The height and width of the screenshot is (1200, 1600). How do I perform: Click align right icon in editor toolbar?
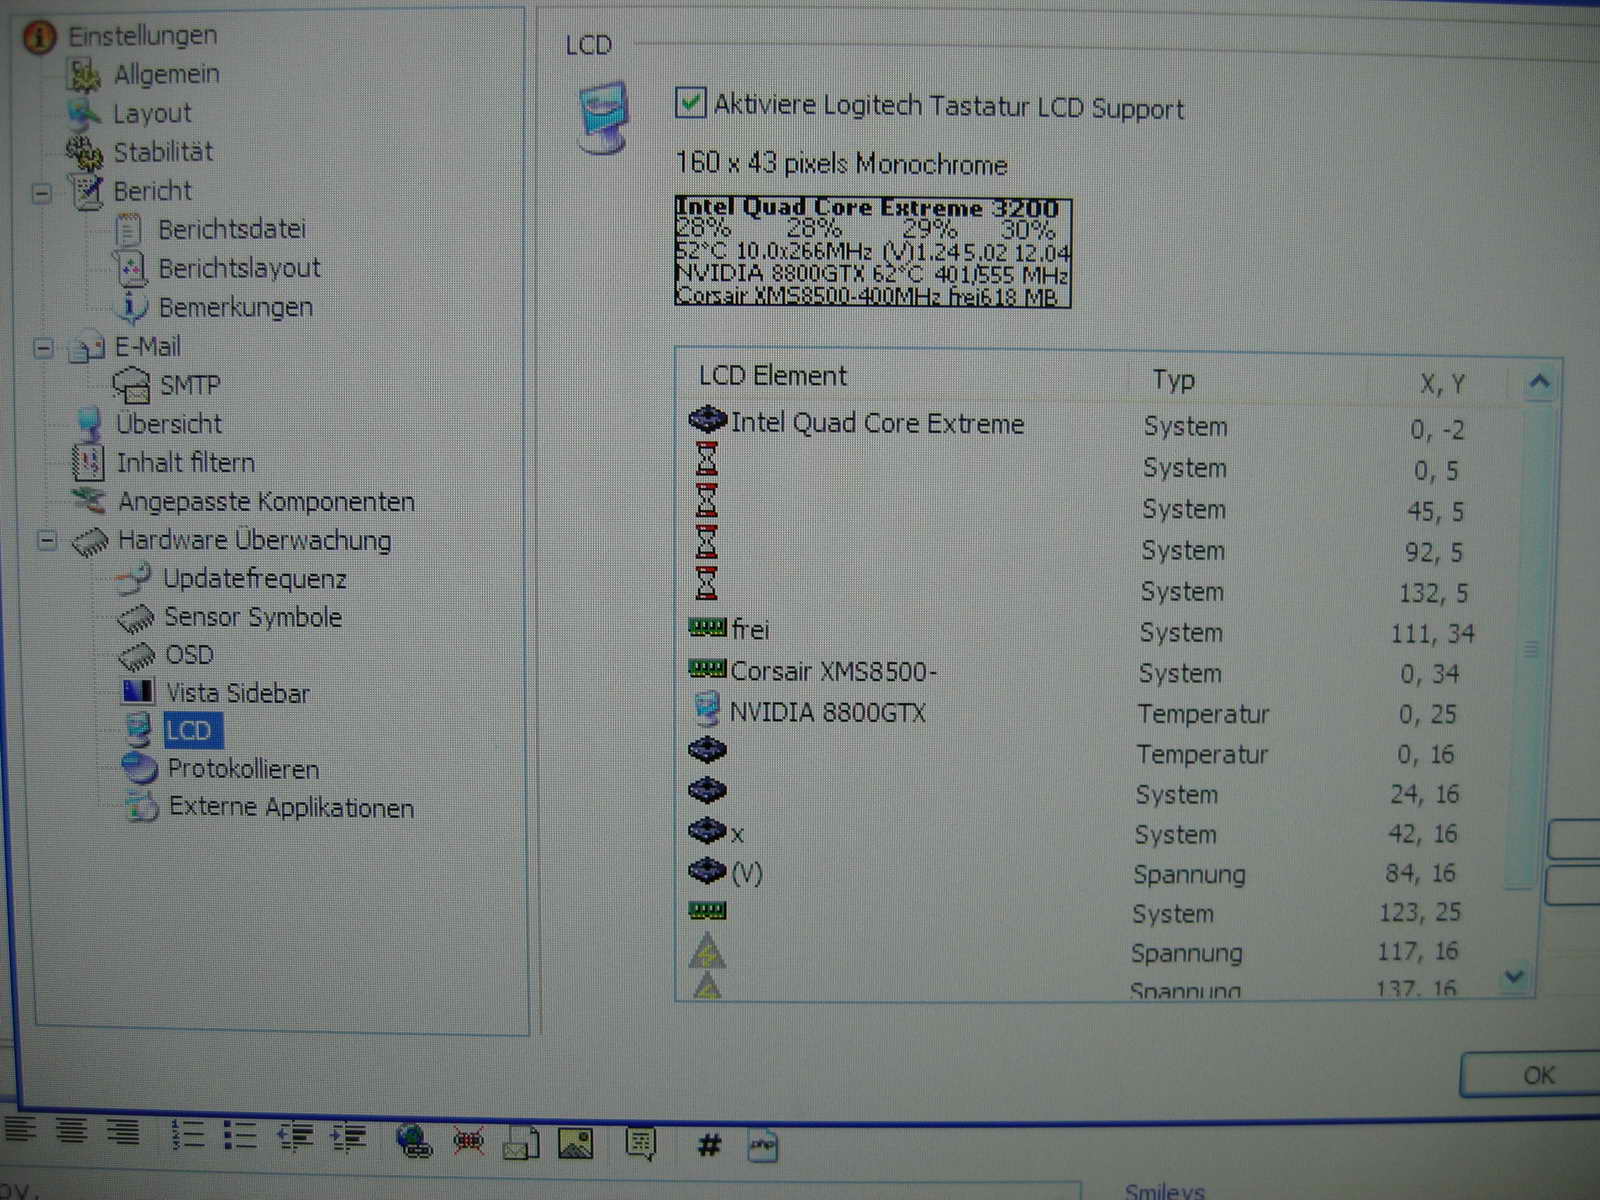pyautogui.click(x=123, y=1132)
